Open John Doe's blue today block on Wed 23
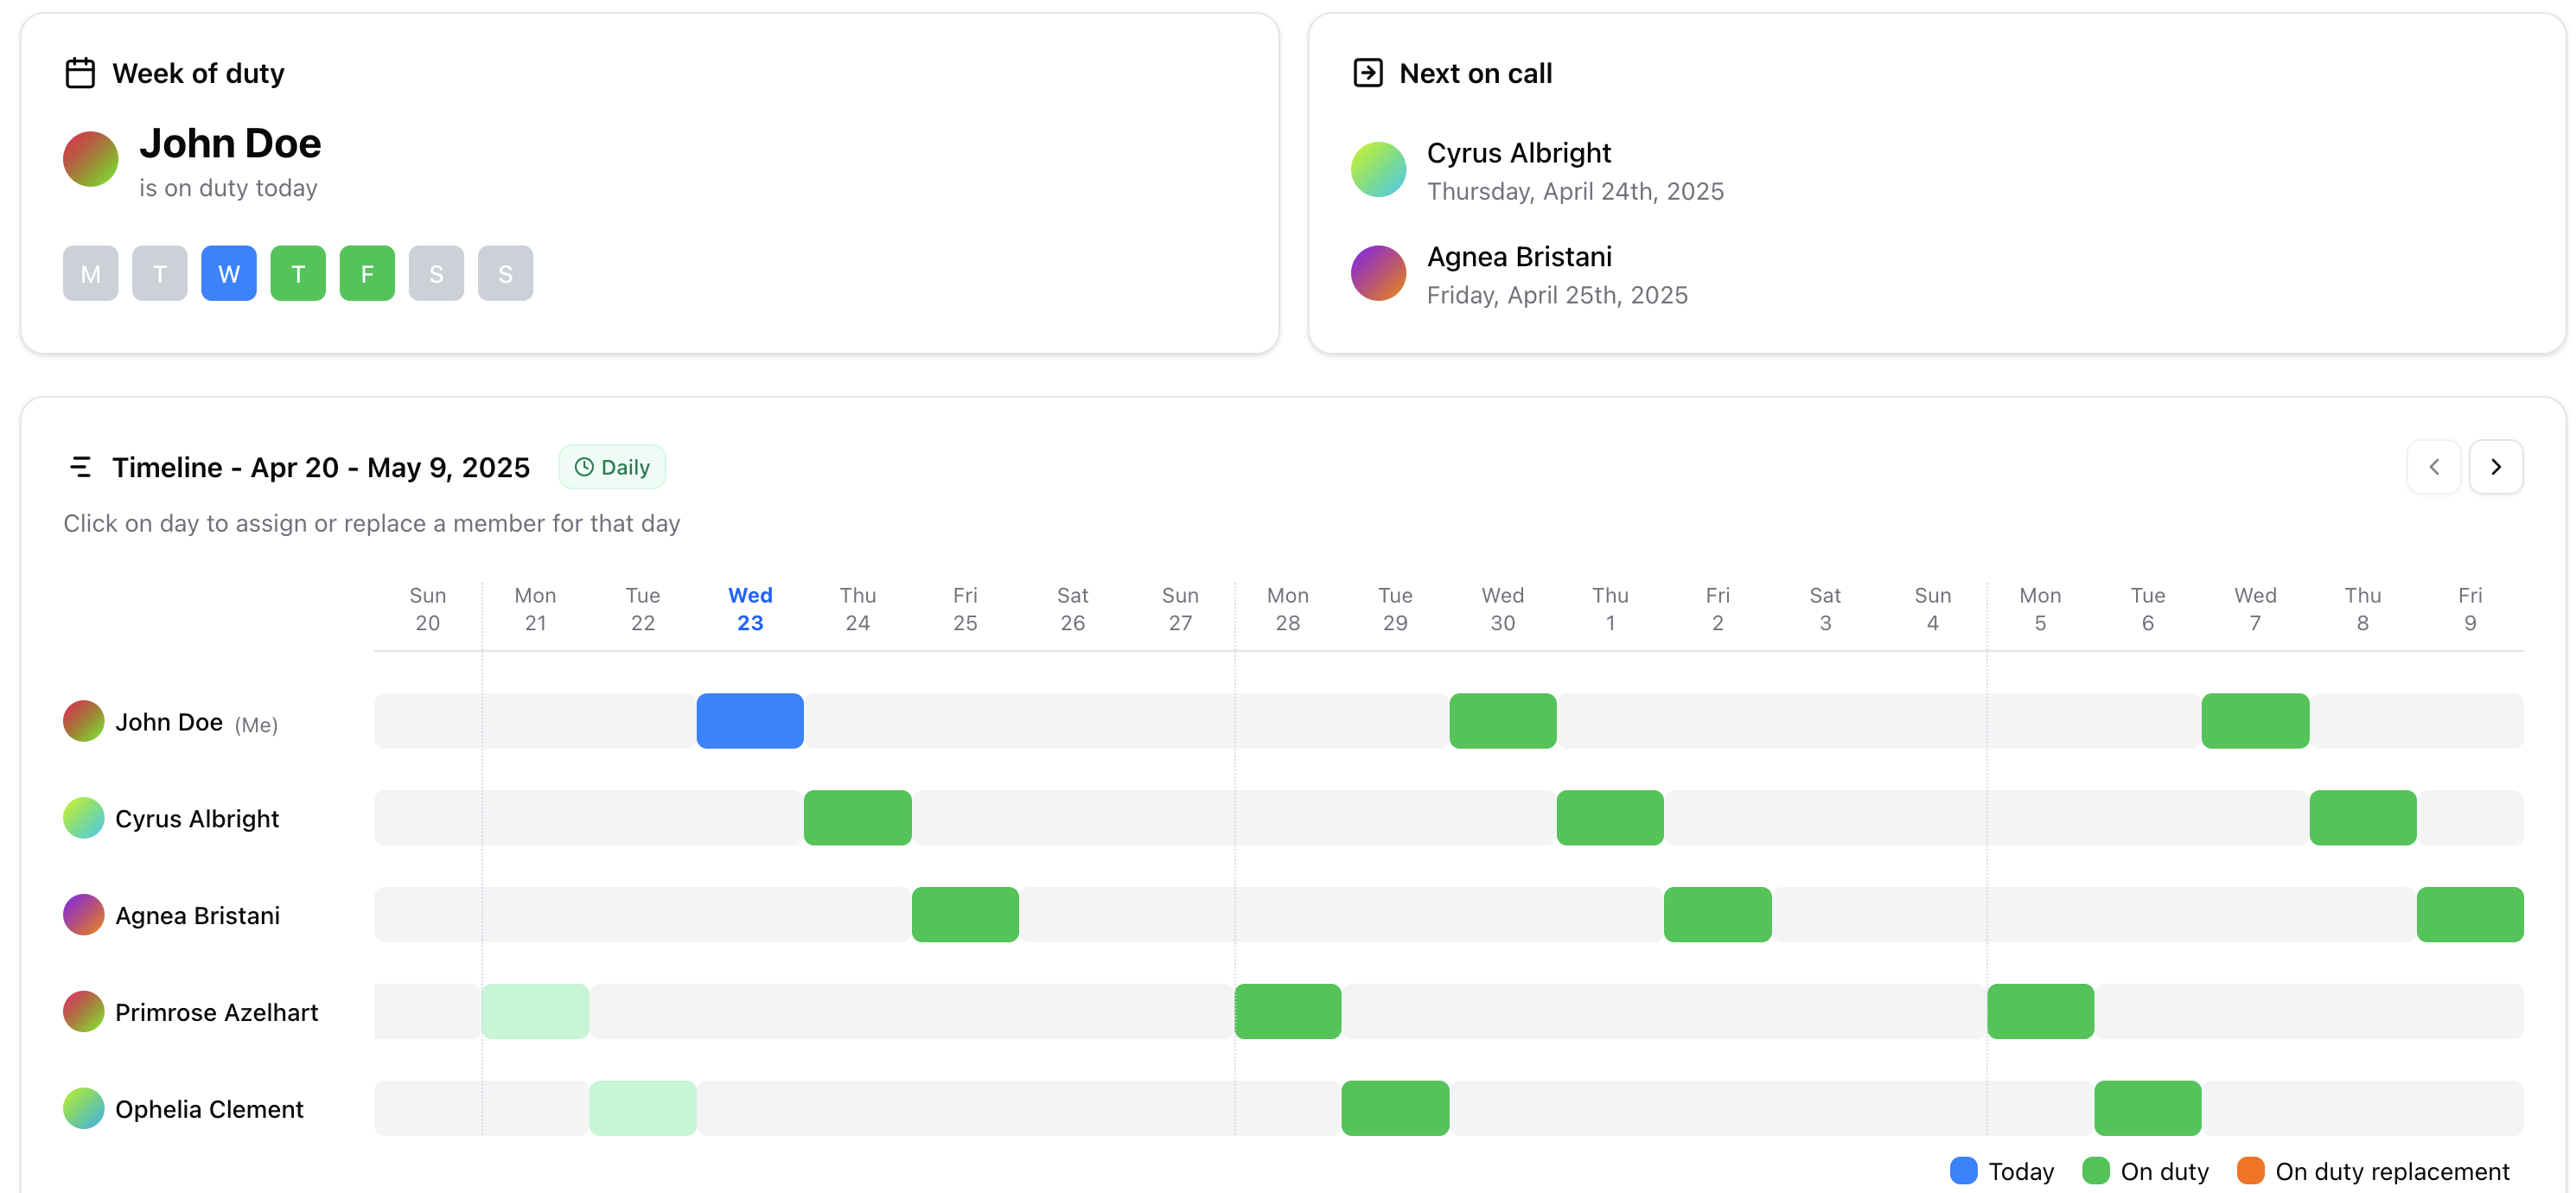 750,721
